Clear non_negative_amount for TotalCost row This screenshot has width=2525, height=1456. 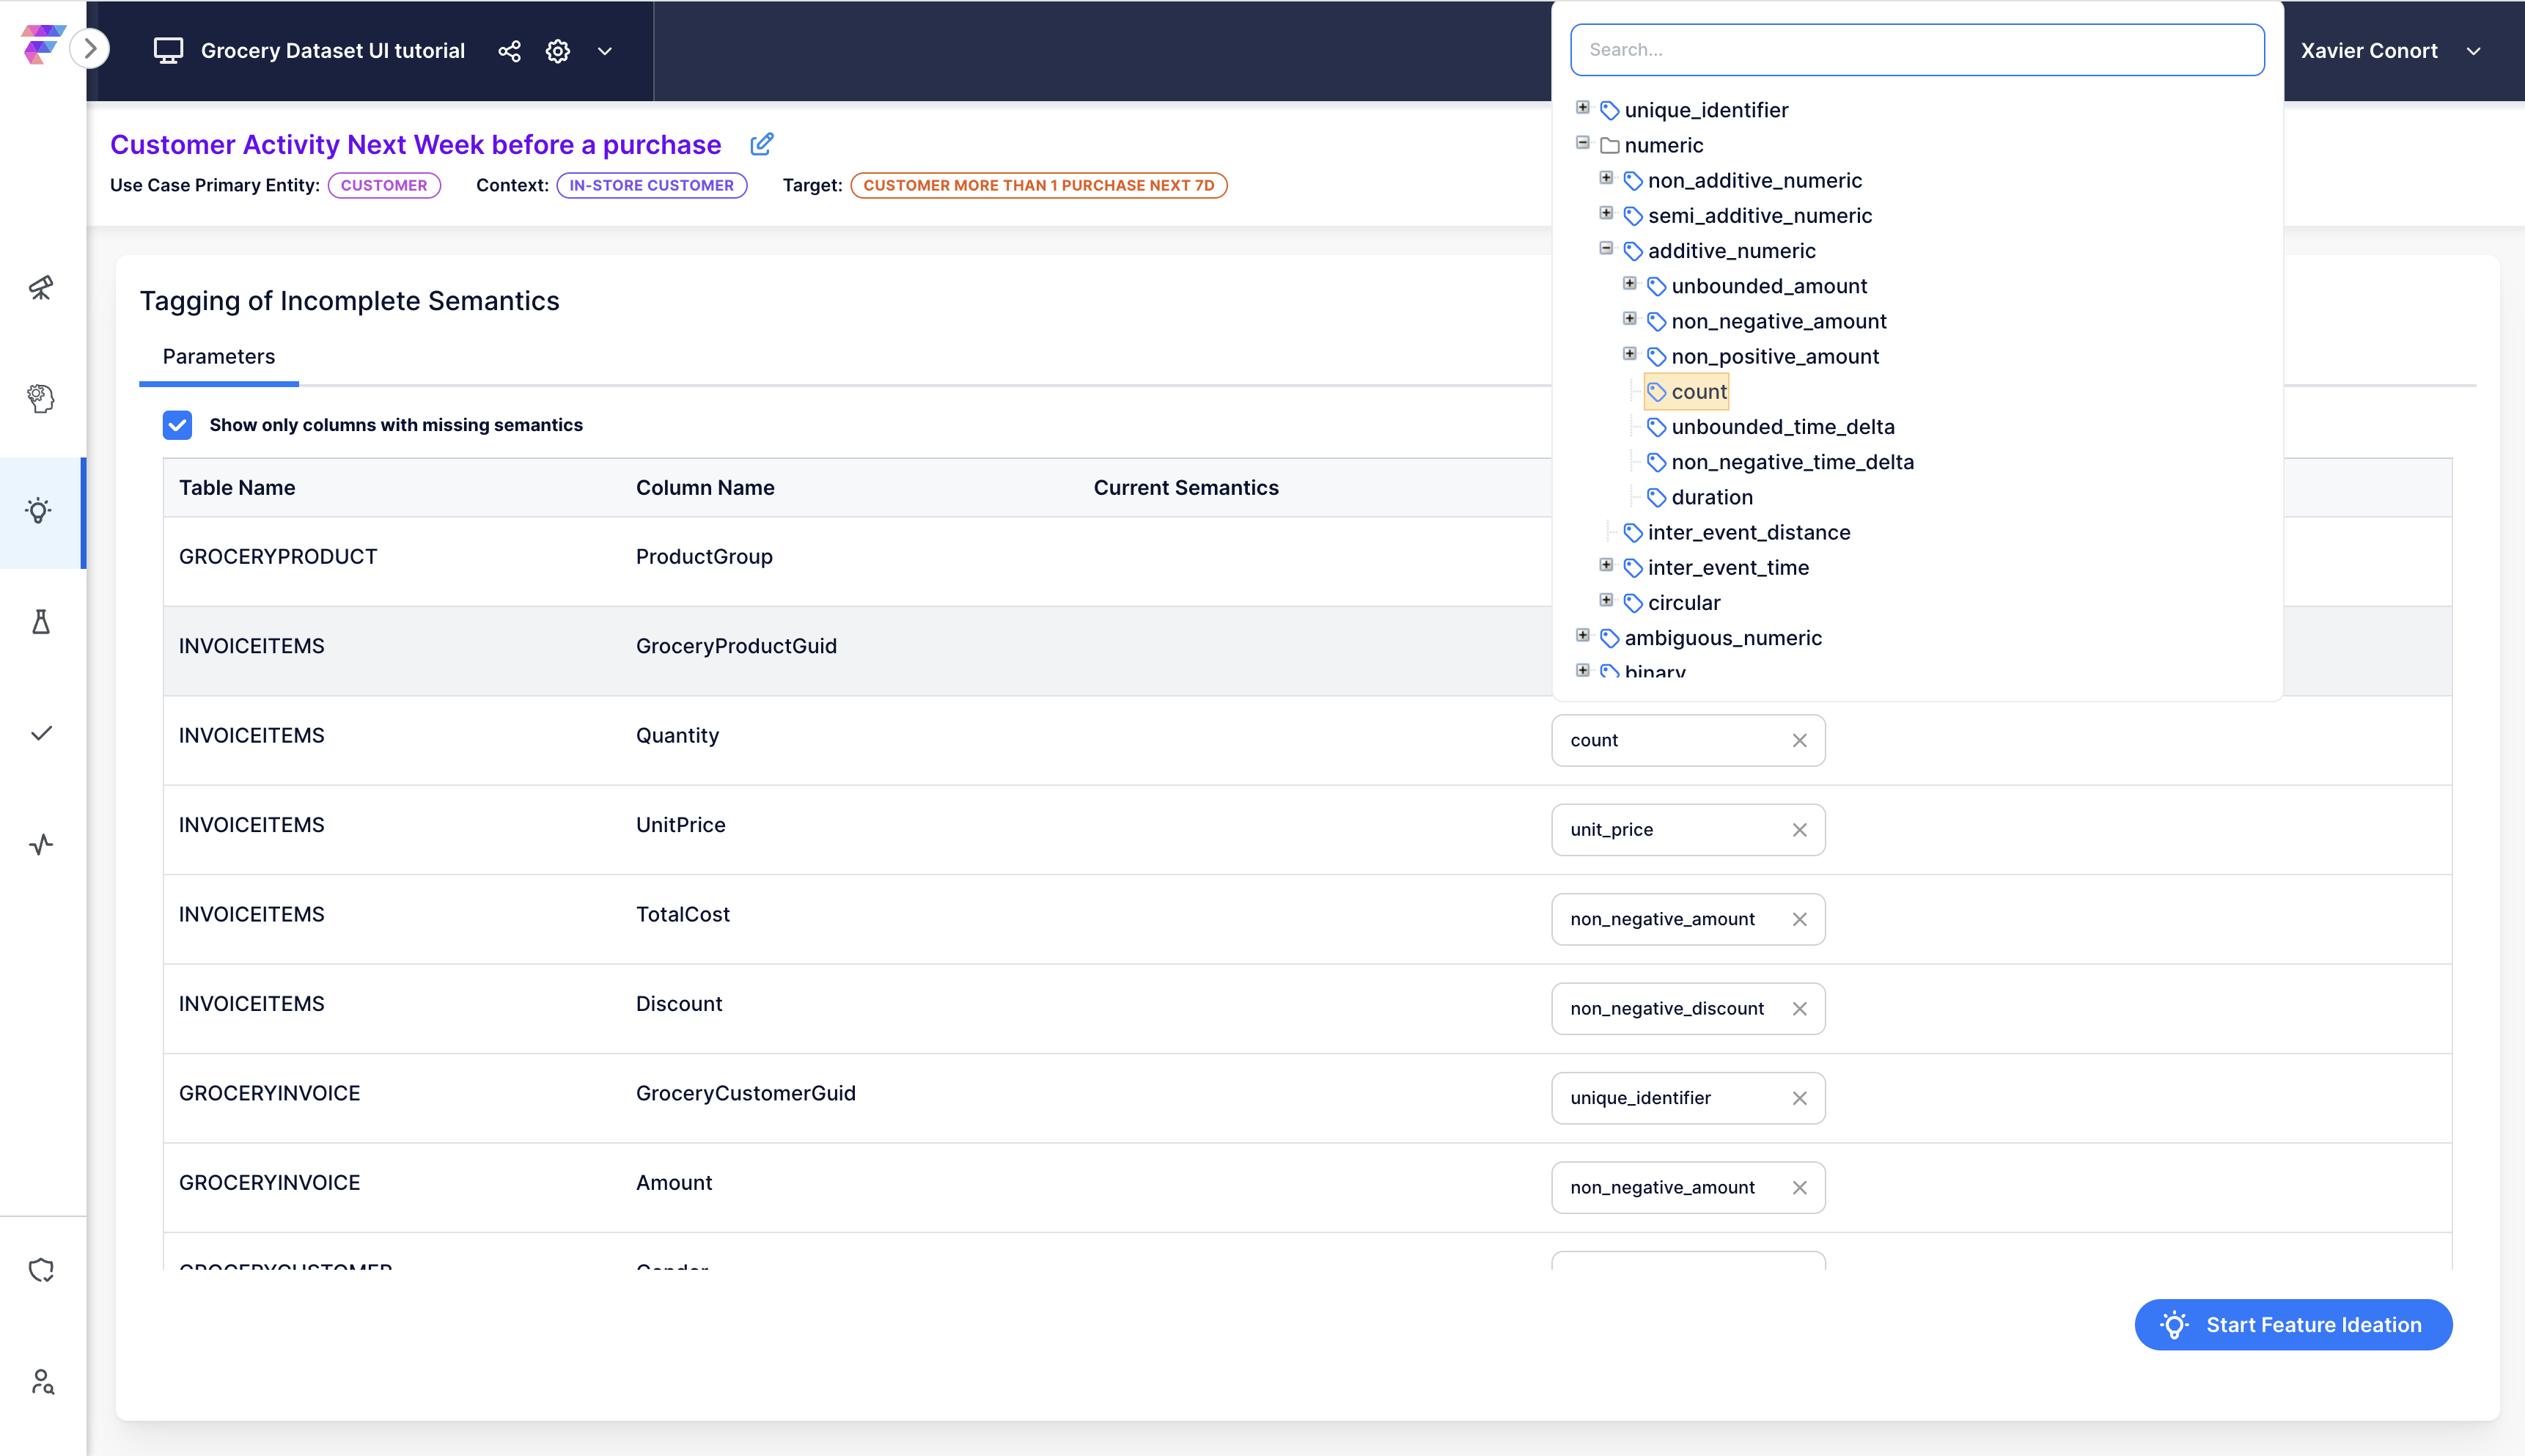[1799, 919]
